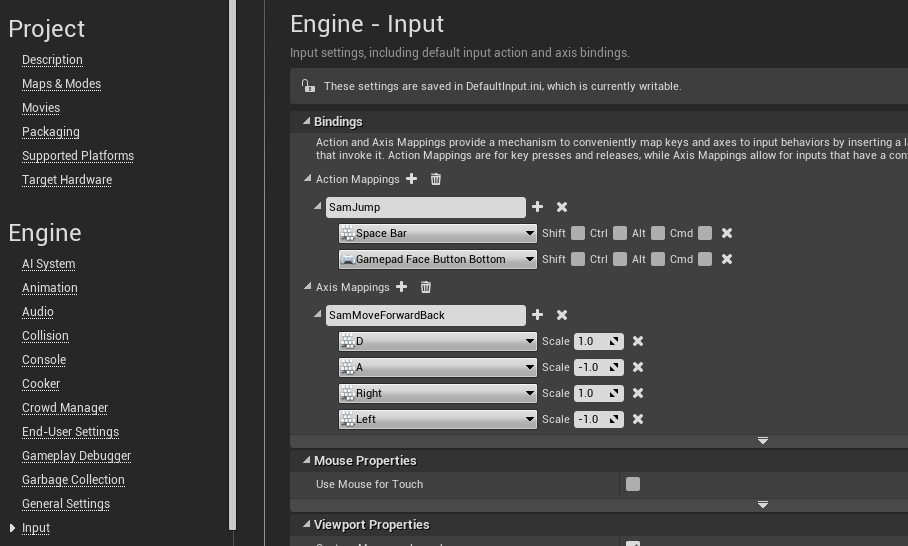Click the SamMoveForwardBack name field
The height and width of the screenshot is (546, 908).
click(425, 315)
